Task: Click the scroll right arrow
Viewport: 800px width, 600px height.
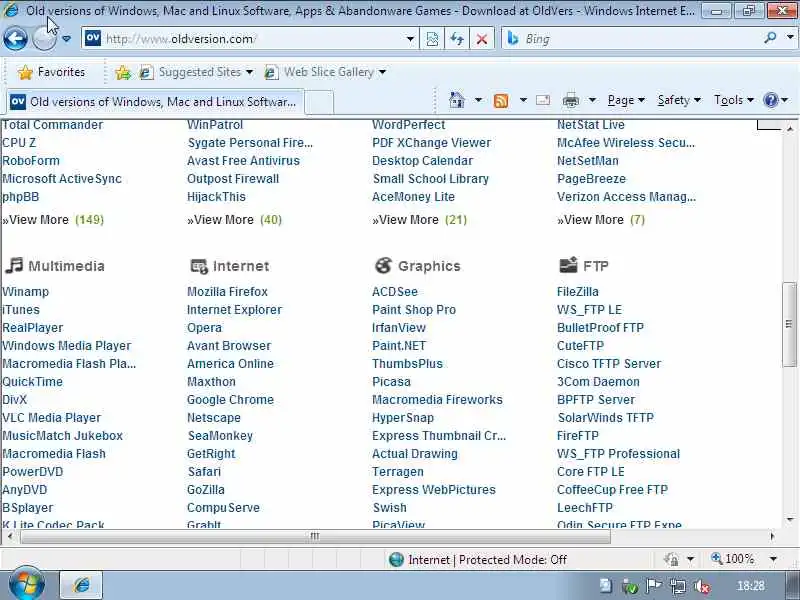Action: (x=772, y=536)
